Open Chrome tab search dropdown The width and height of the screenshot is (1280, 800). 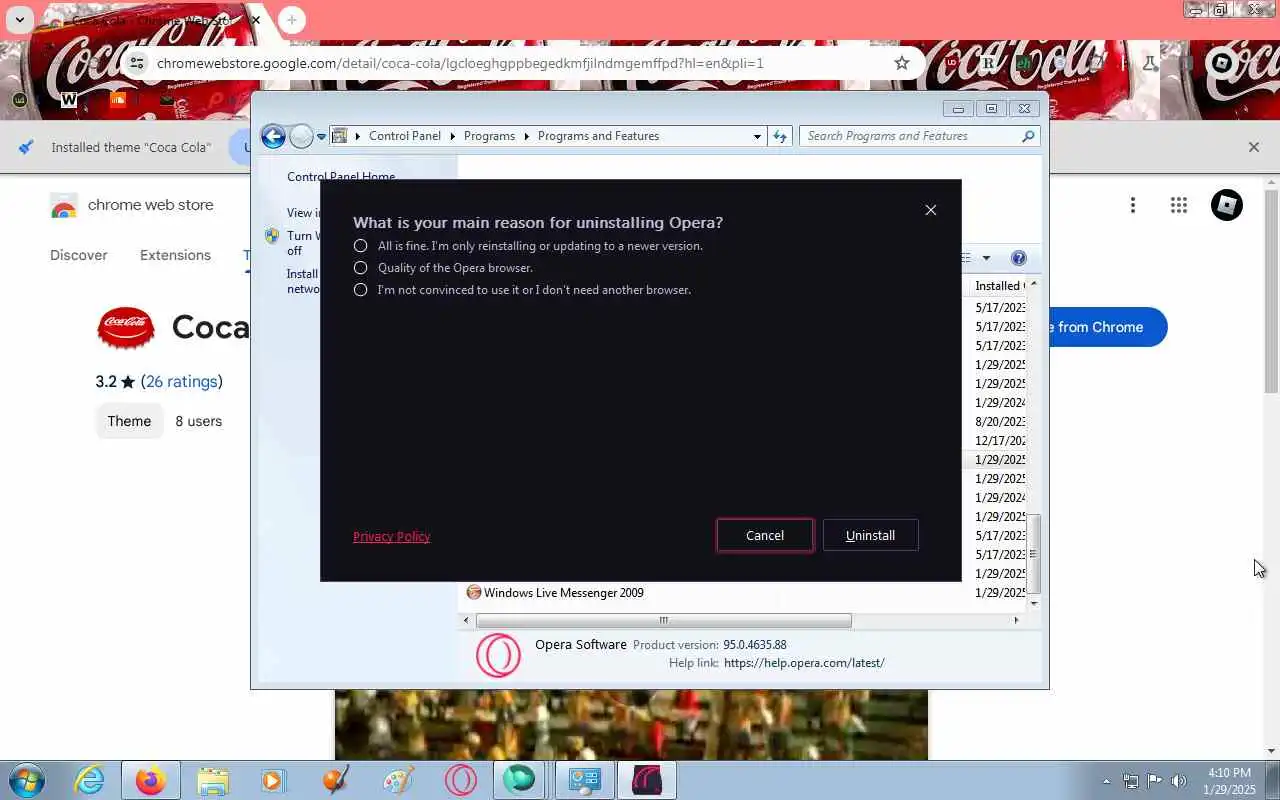pyautogui.click(x=19, y=20)
